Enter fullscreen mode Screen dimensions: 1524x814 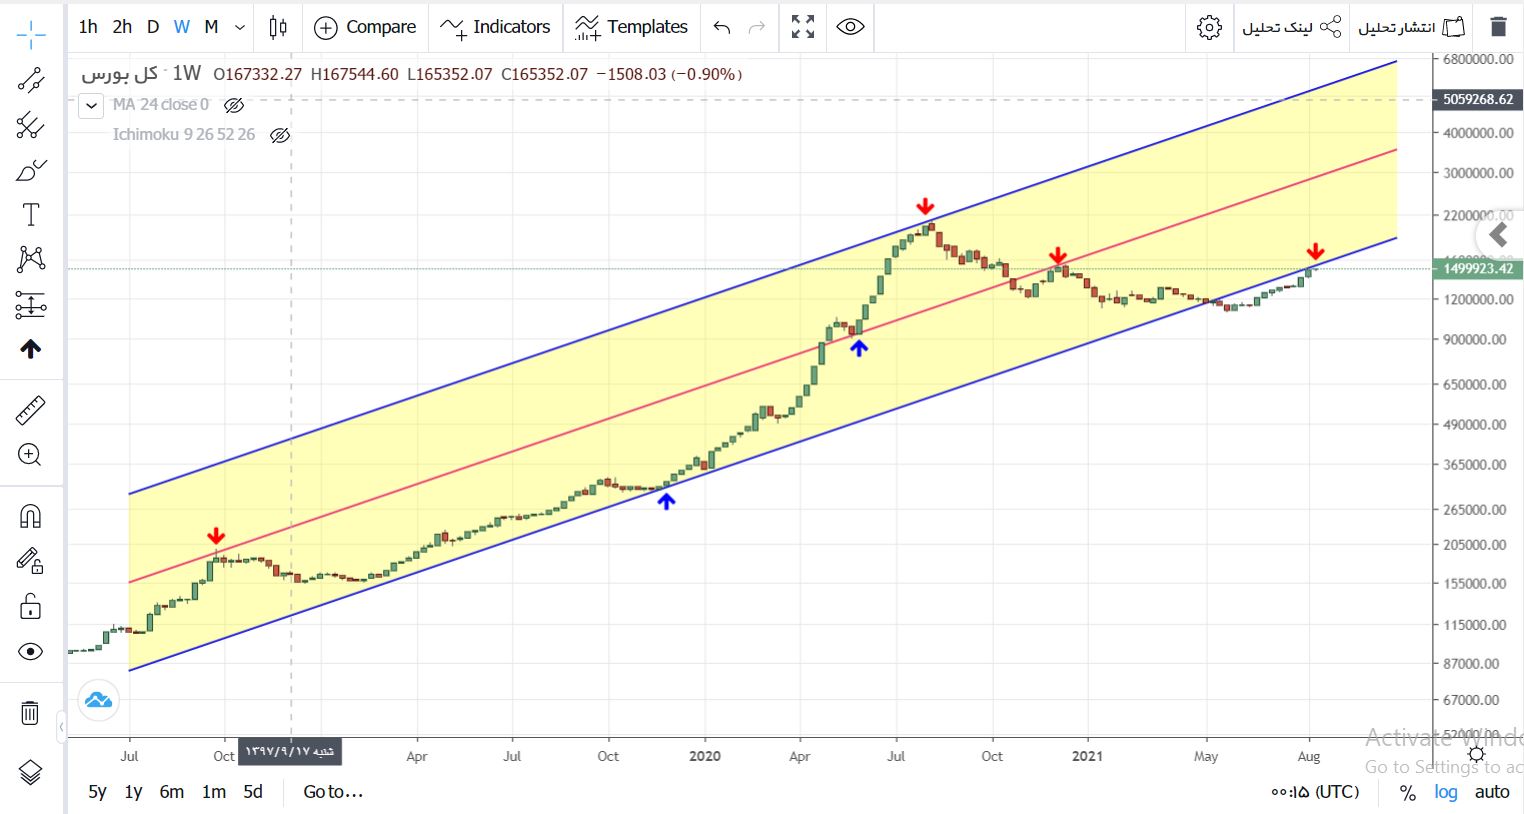tap(803, 27)
